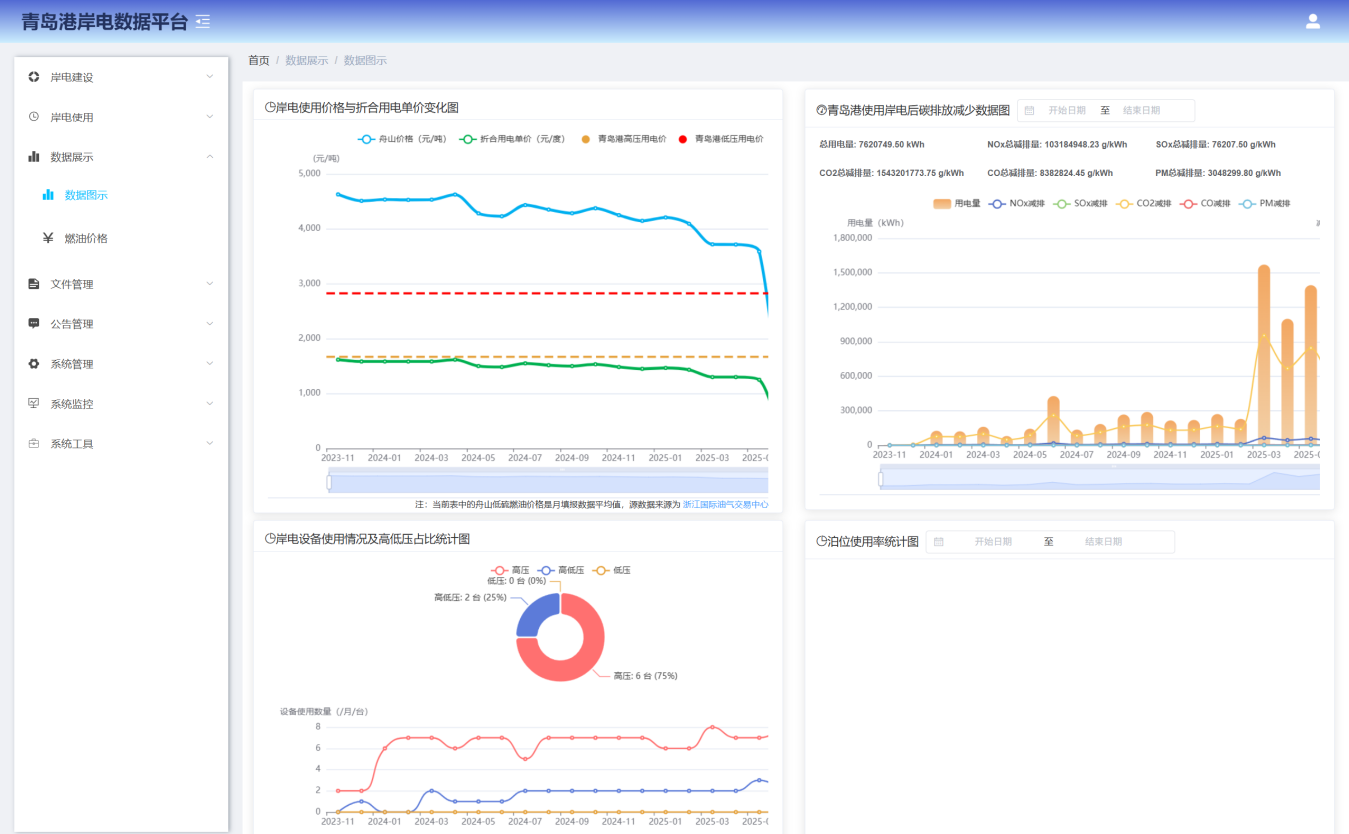The image size is (1349, 834).
Task: Click the clock icon before 岸电设备使用情况 title
Action: click(270, 539)
